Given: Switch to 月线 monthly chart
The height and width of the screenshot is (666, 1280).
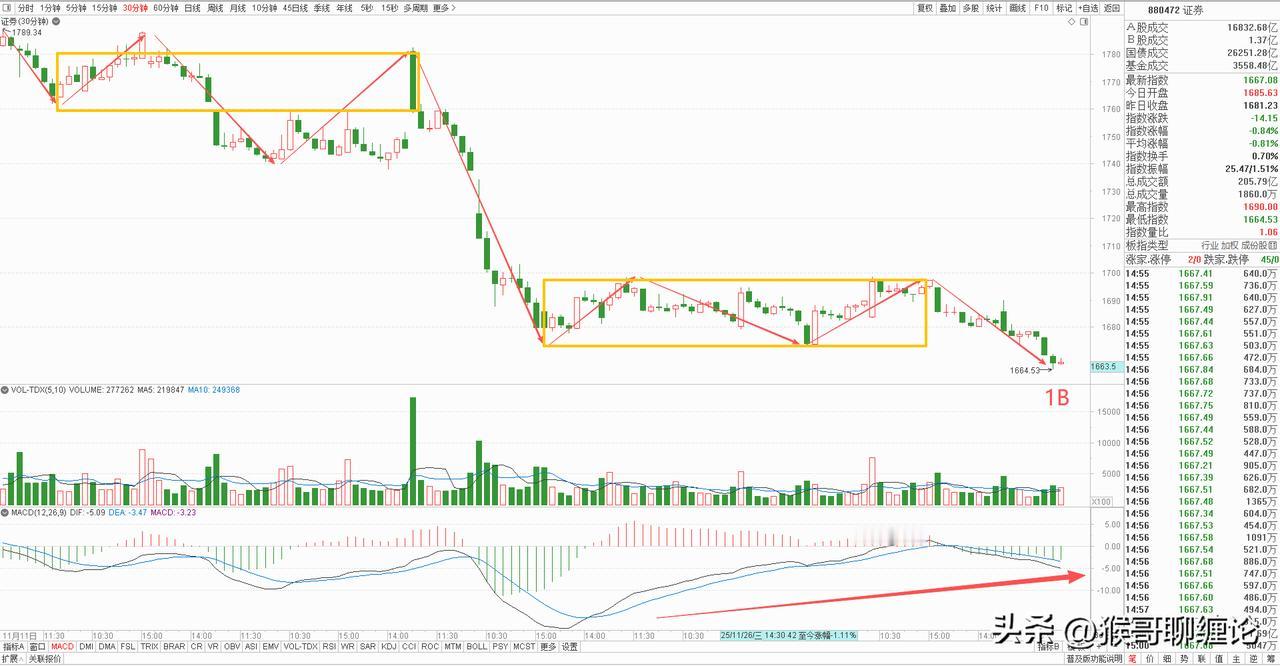Looking at the screenshot, I should pos(238,8).
